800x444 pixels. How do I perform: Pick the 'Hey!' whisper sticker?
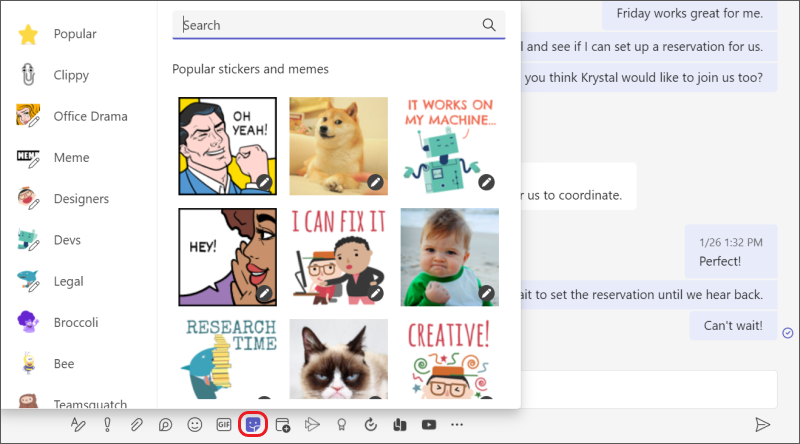point(228,257)
